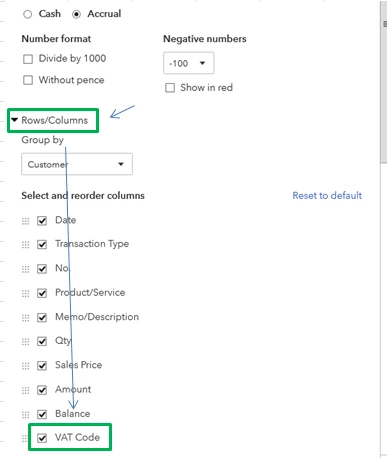Screen dimensions: 387x458
Task: Uncheck the Balance column checkbox
Action: click(x=42, y=414)
